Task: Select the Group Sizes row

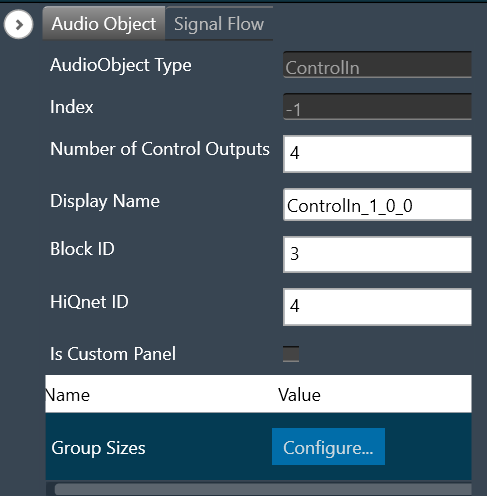Action: coord(258,447)
